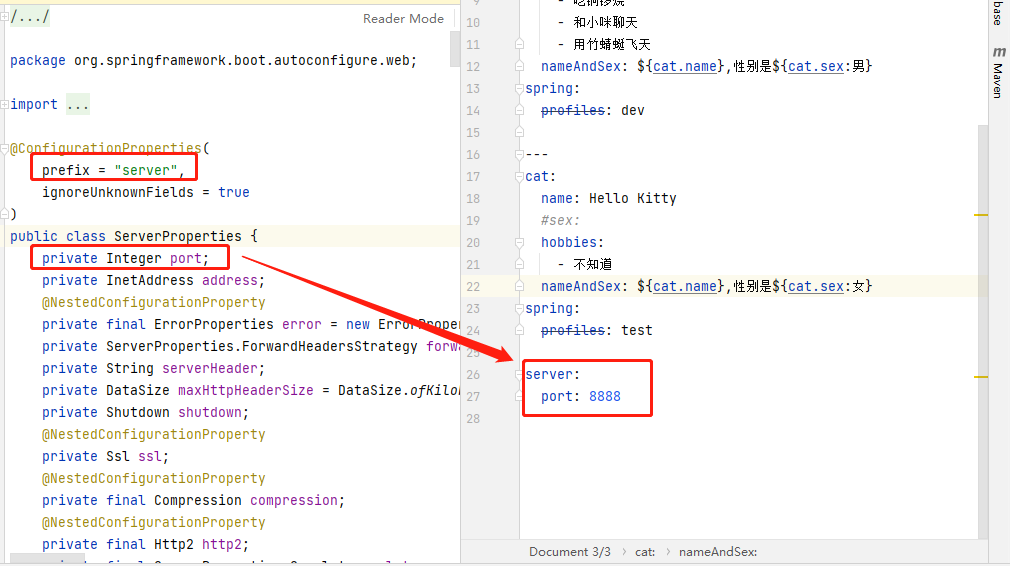Collapse the server: block on line 26

point(519,375)
